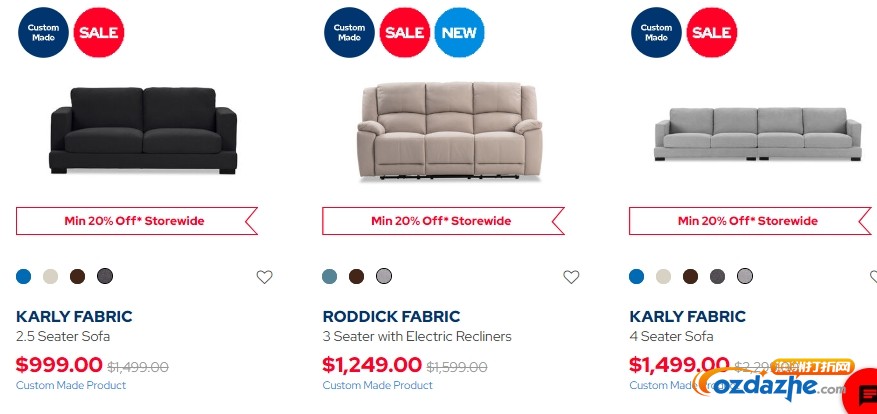Add Karly 2.5 Seater Sofa to wishlist
Viewport: 877px width, 414px height.
[x=265, y=276]
